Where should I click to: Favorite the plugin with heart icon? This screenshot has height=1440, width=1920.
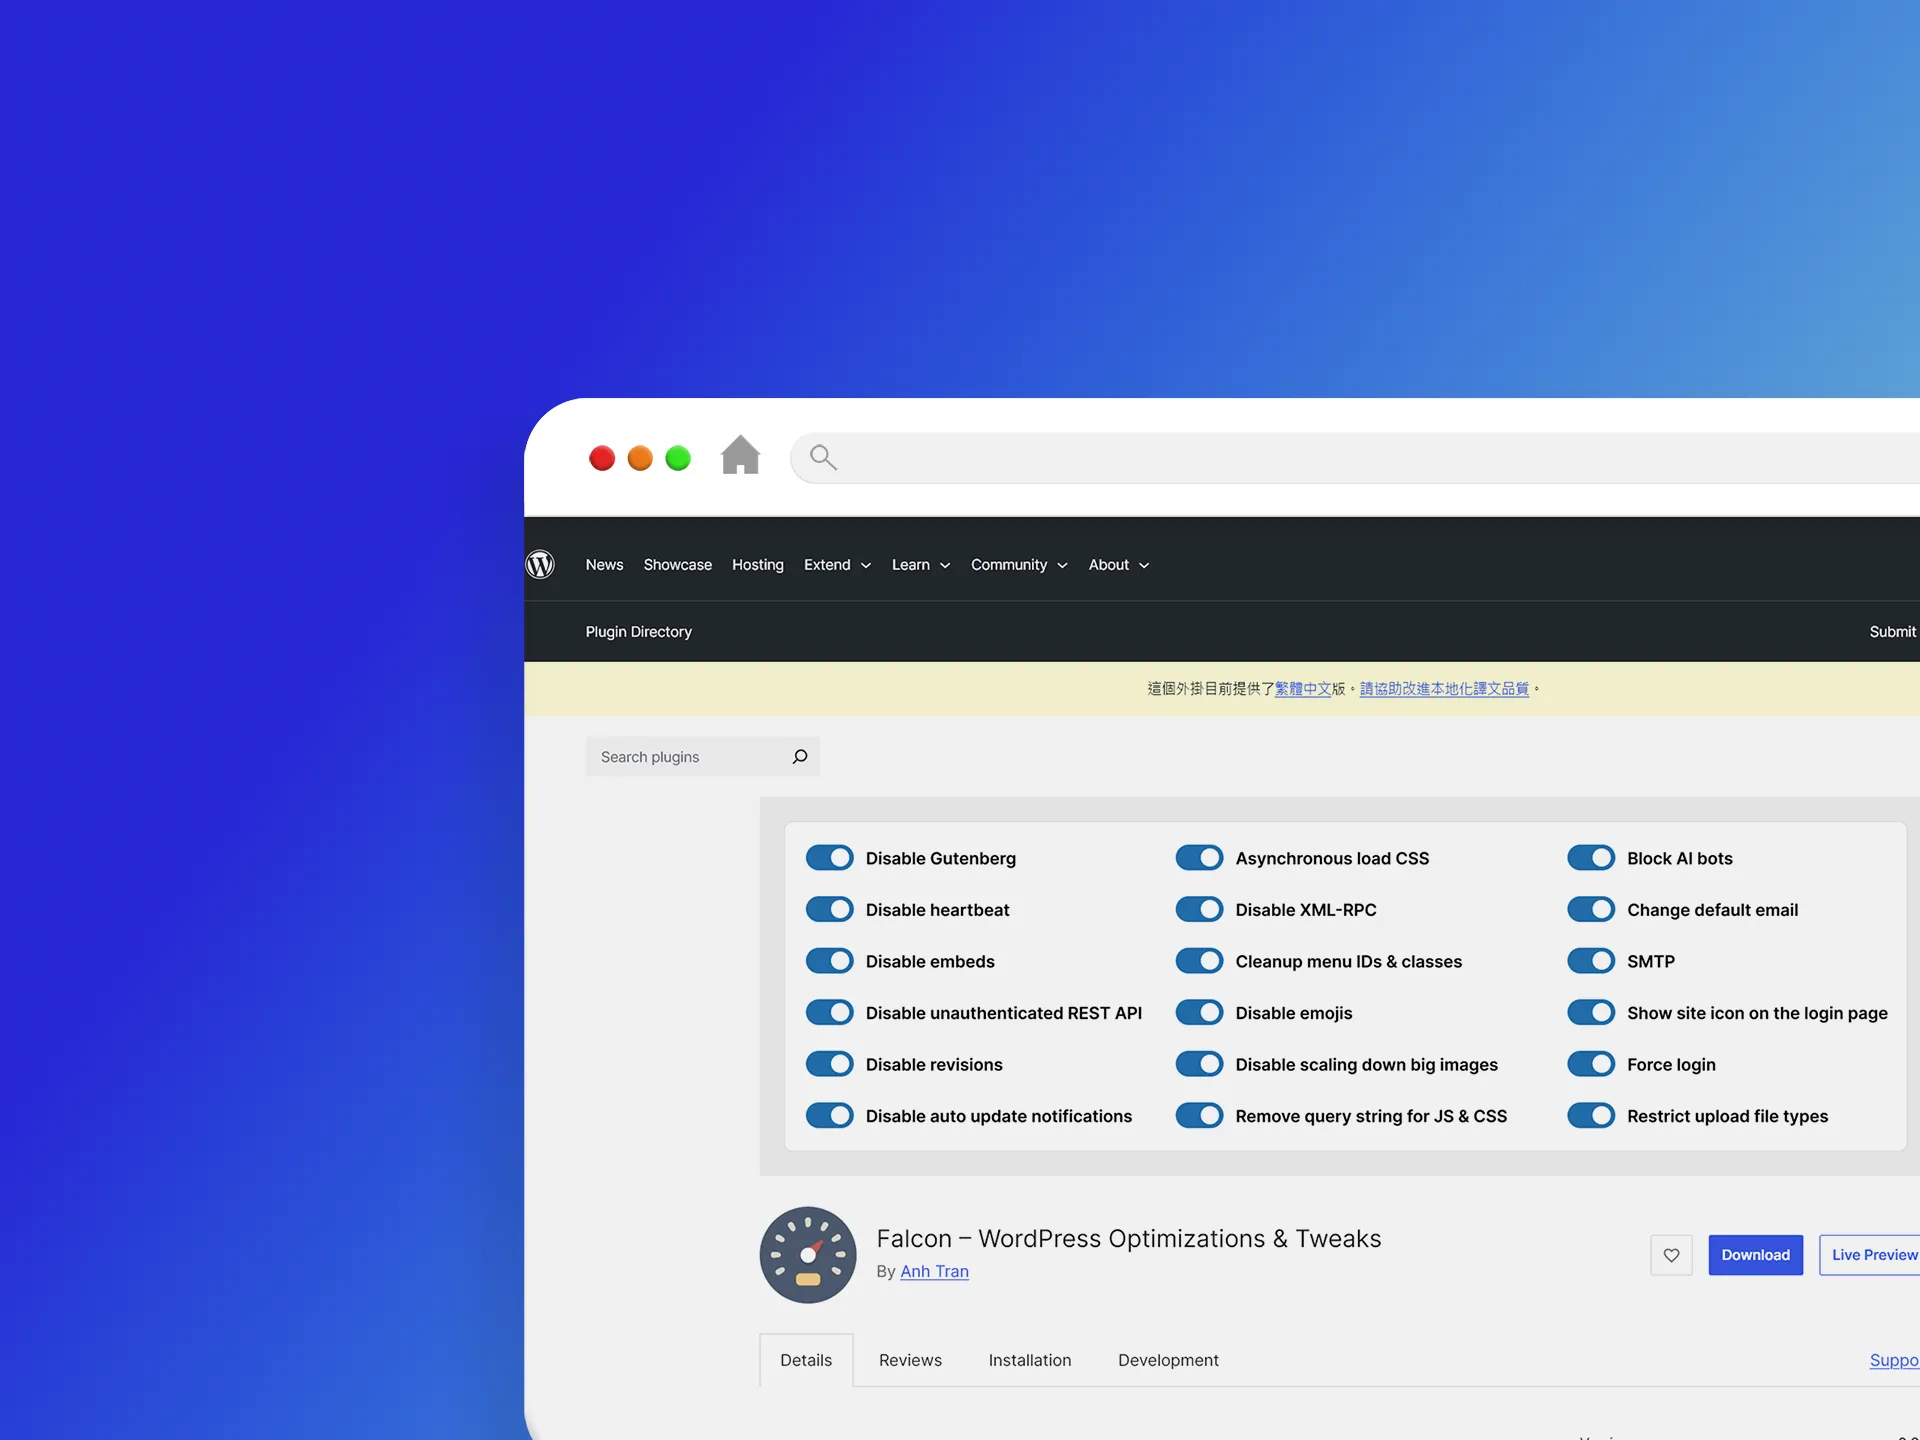1671,1255
